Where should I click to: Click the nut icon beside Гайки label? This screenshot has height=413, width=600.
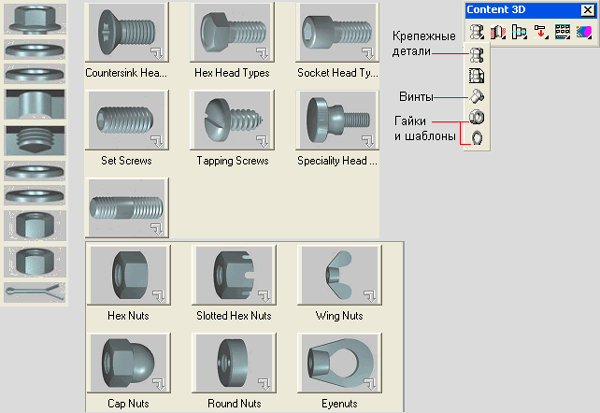click(478, 118)
